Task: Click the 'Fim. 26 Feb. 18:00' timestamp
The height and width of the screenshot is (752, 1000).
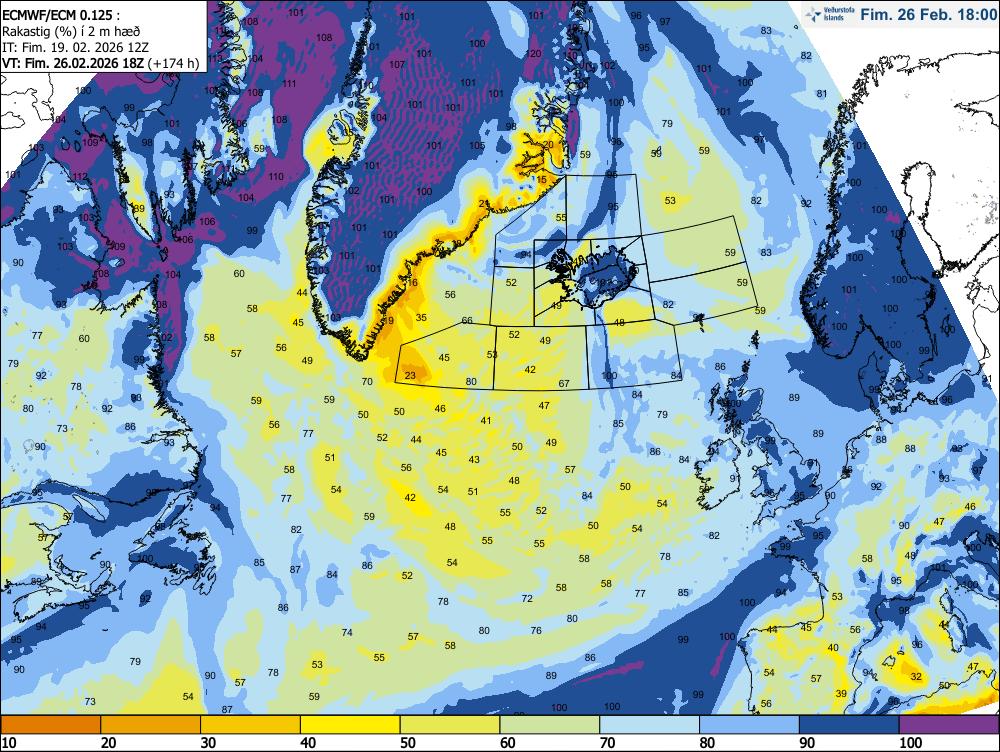Action: tap(928, 14)
